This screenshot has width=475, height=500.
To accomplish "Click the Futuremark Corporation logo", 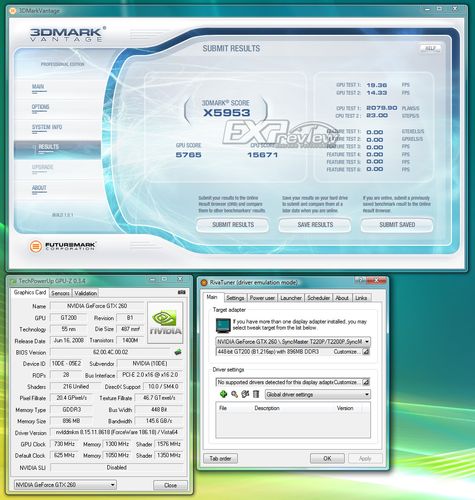I will coord(63,246).
